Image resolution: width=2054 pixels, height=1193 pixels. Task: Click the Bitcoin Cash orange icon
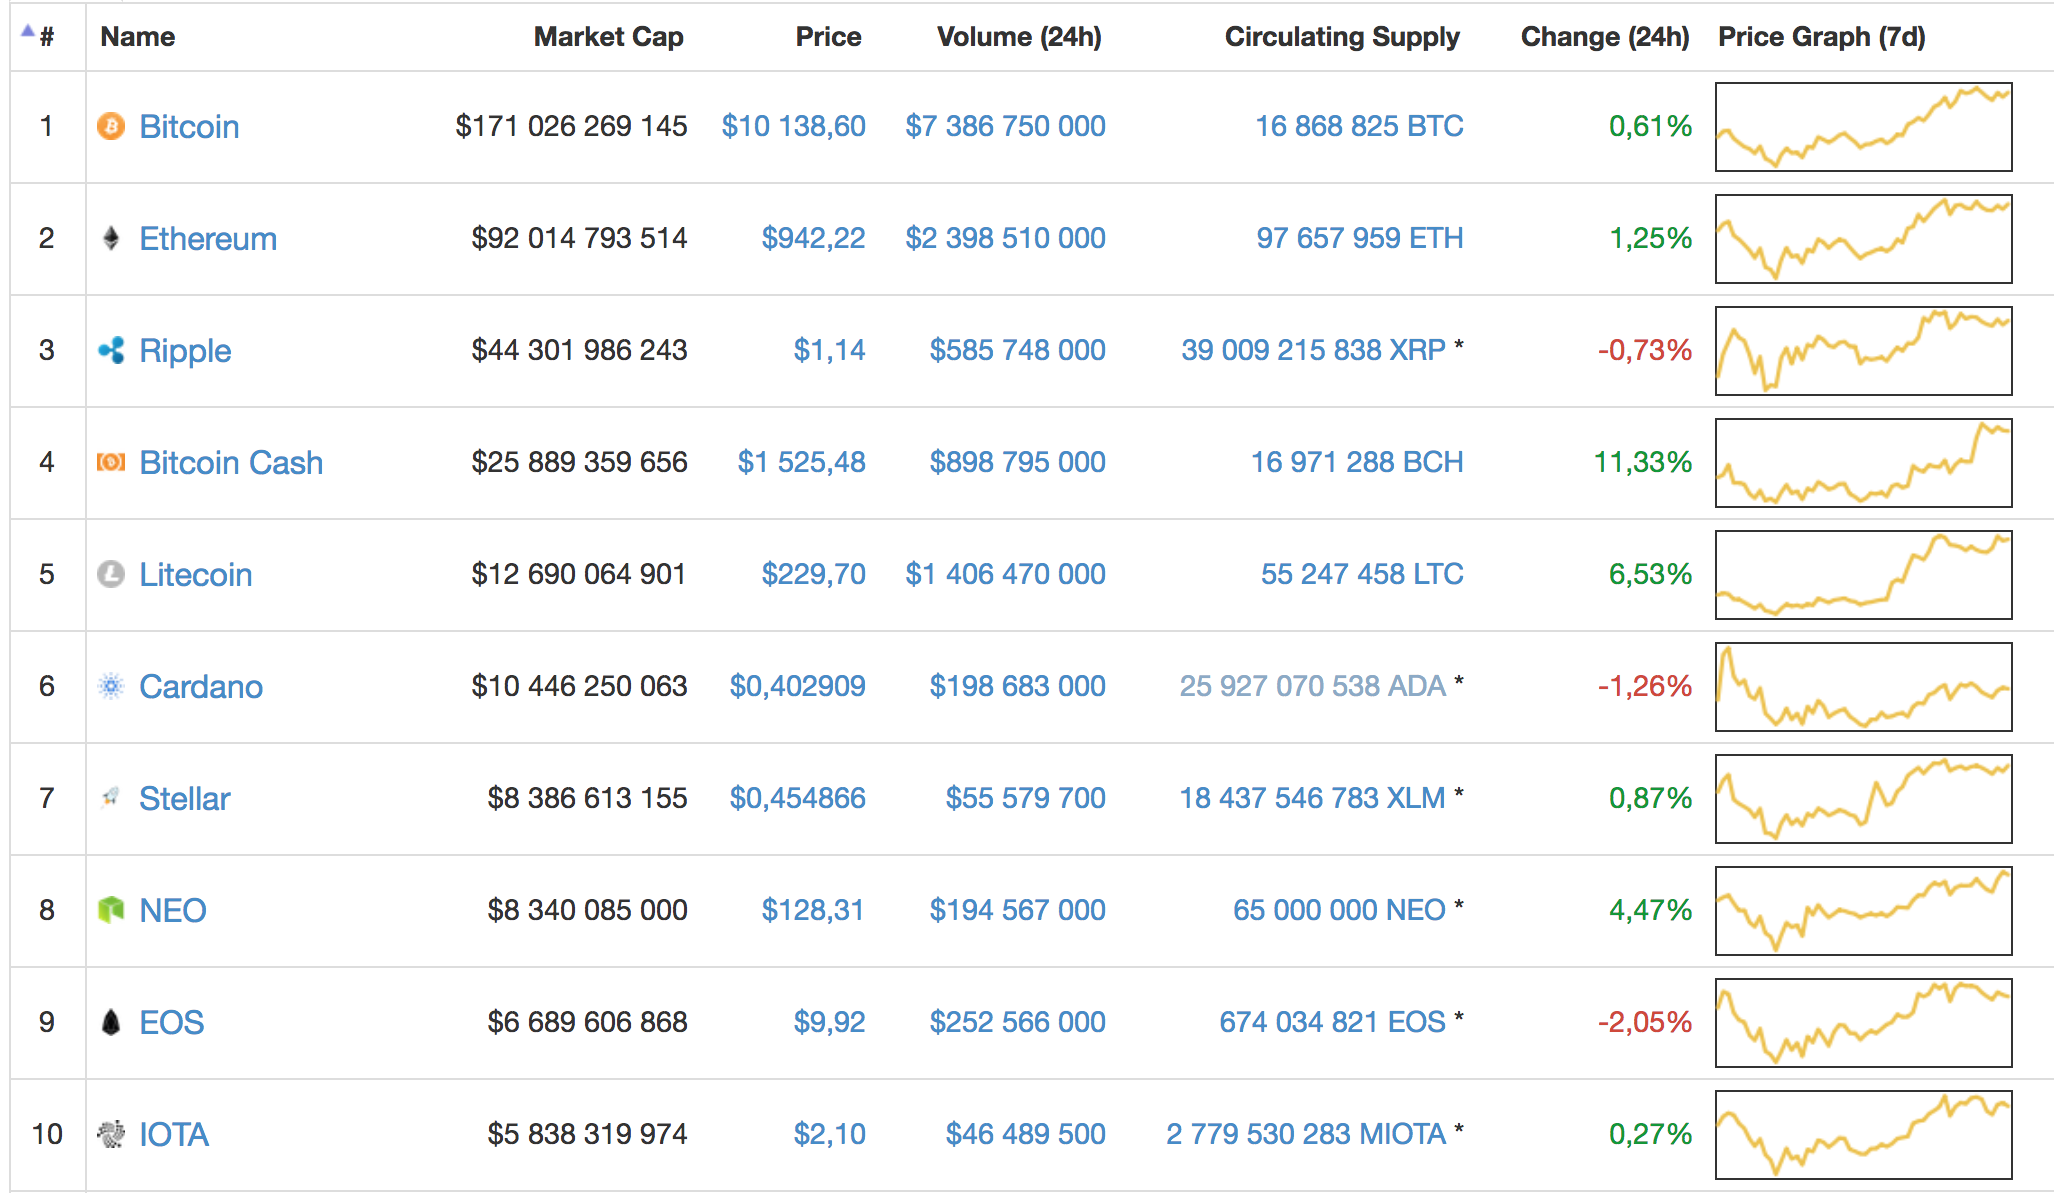tap(111, 462)
